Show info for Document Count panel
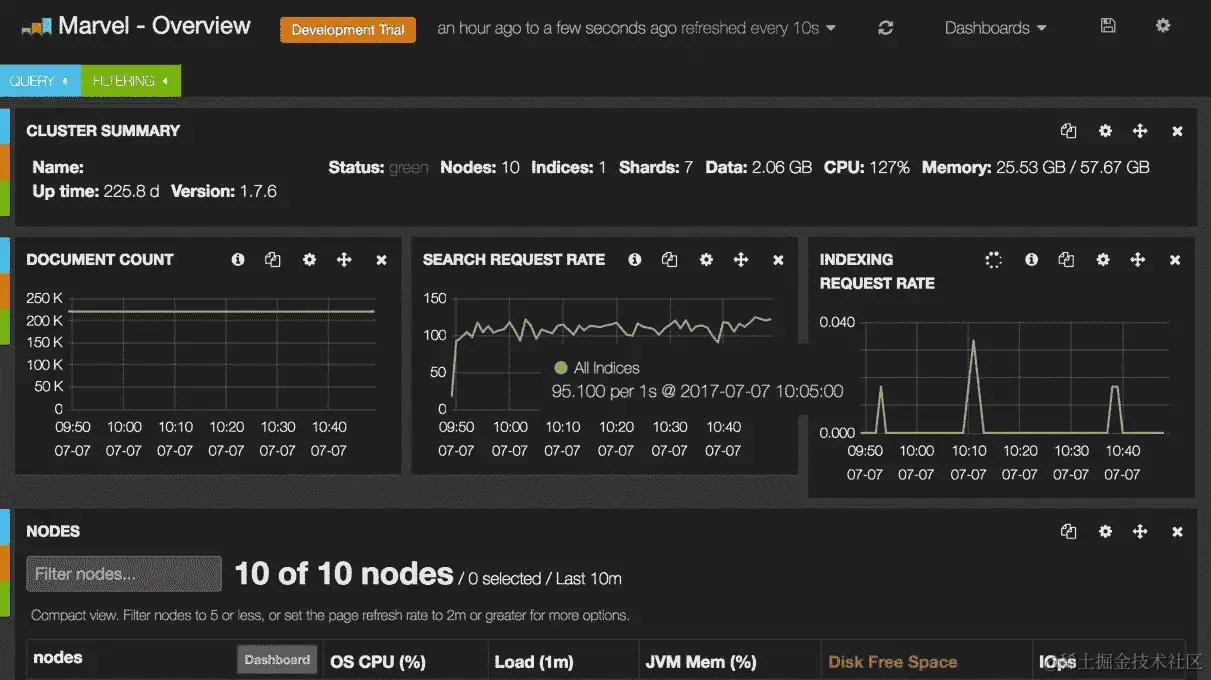1211x680 pixels. tap(238, 259)
